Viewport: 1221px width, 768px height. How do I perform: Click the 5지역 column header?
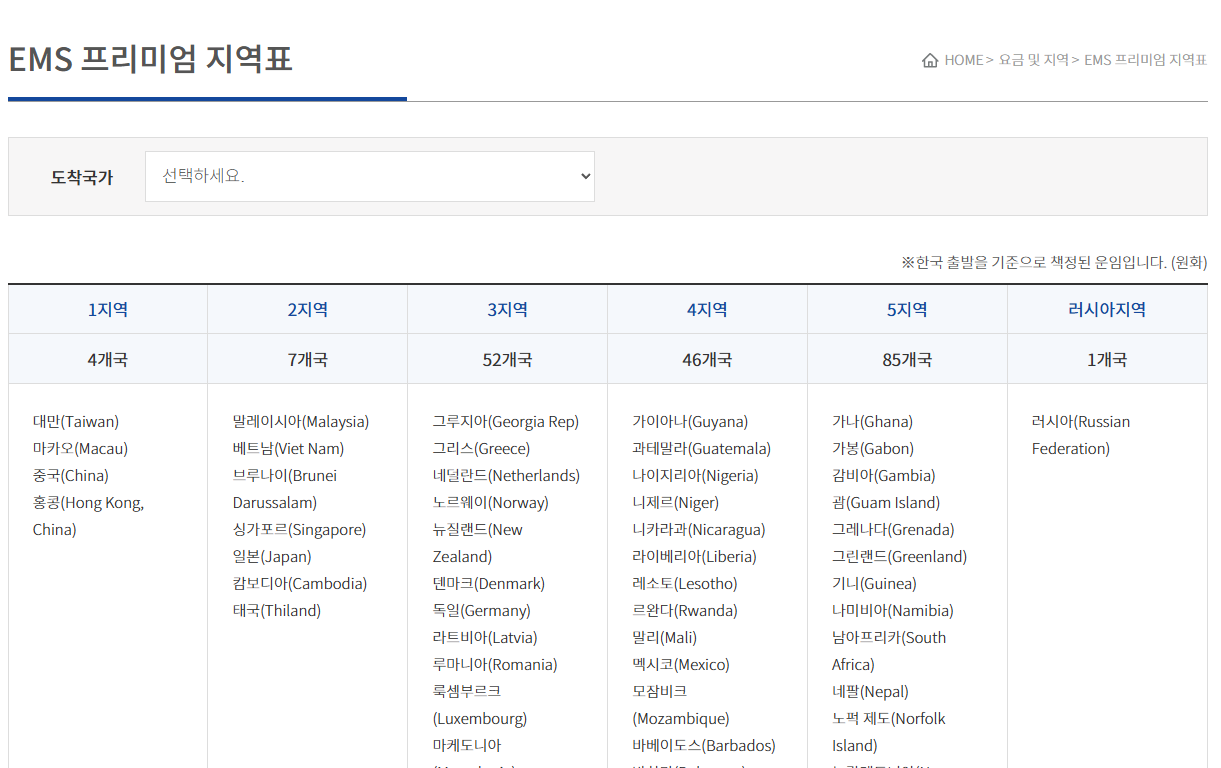pos(907,309)
